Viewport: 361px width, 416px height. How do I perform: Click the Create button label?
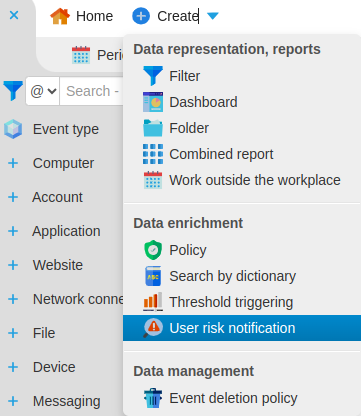[x=178, y=16]
